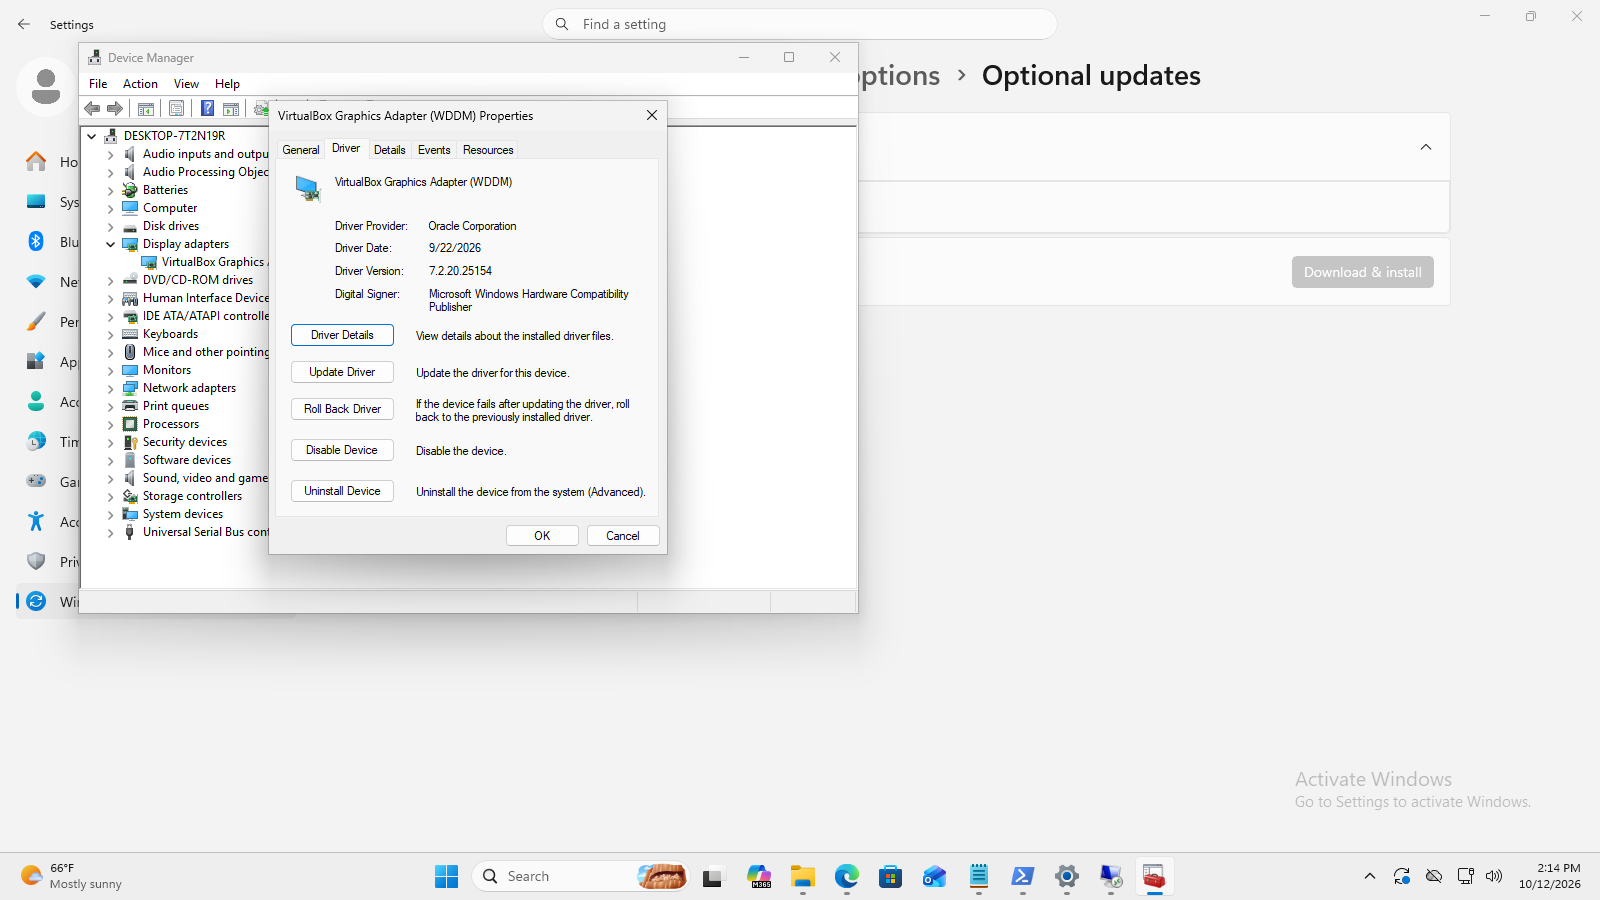This screenshot has width=1600, height=900.
Task: Click the Roll Back Driver button
Action: pyautogui.click(x=342, y=409)
